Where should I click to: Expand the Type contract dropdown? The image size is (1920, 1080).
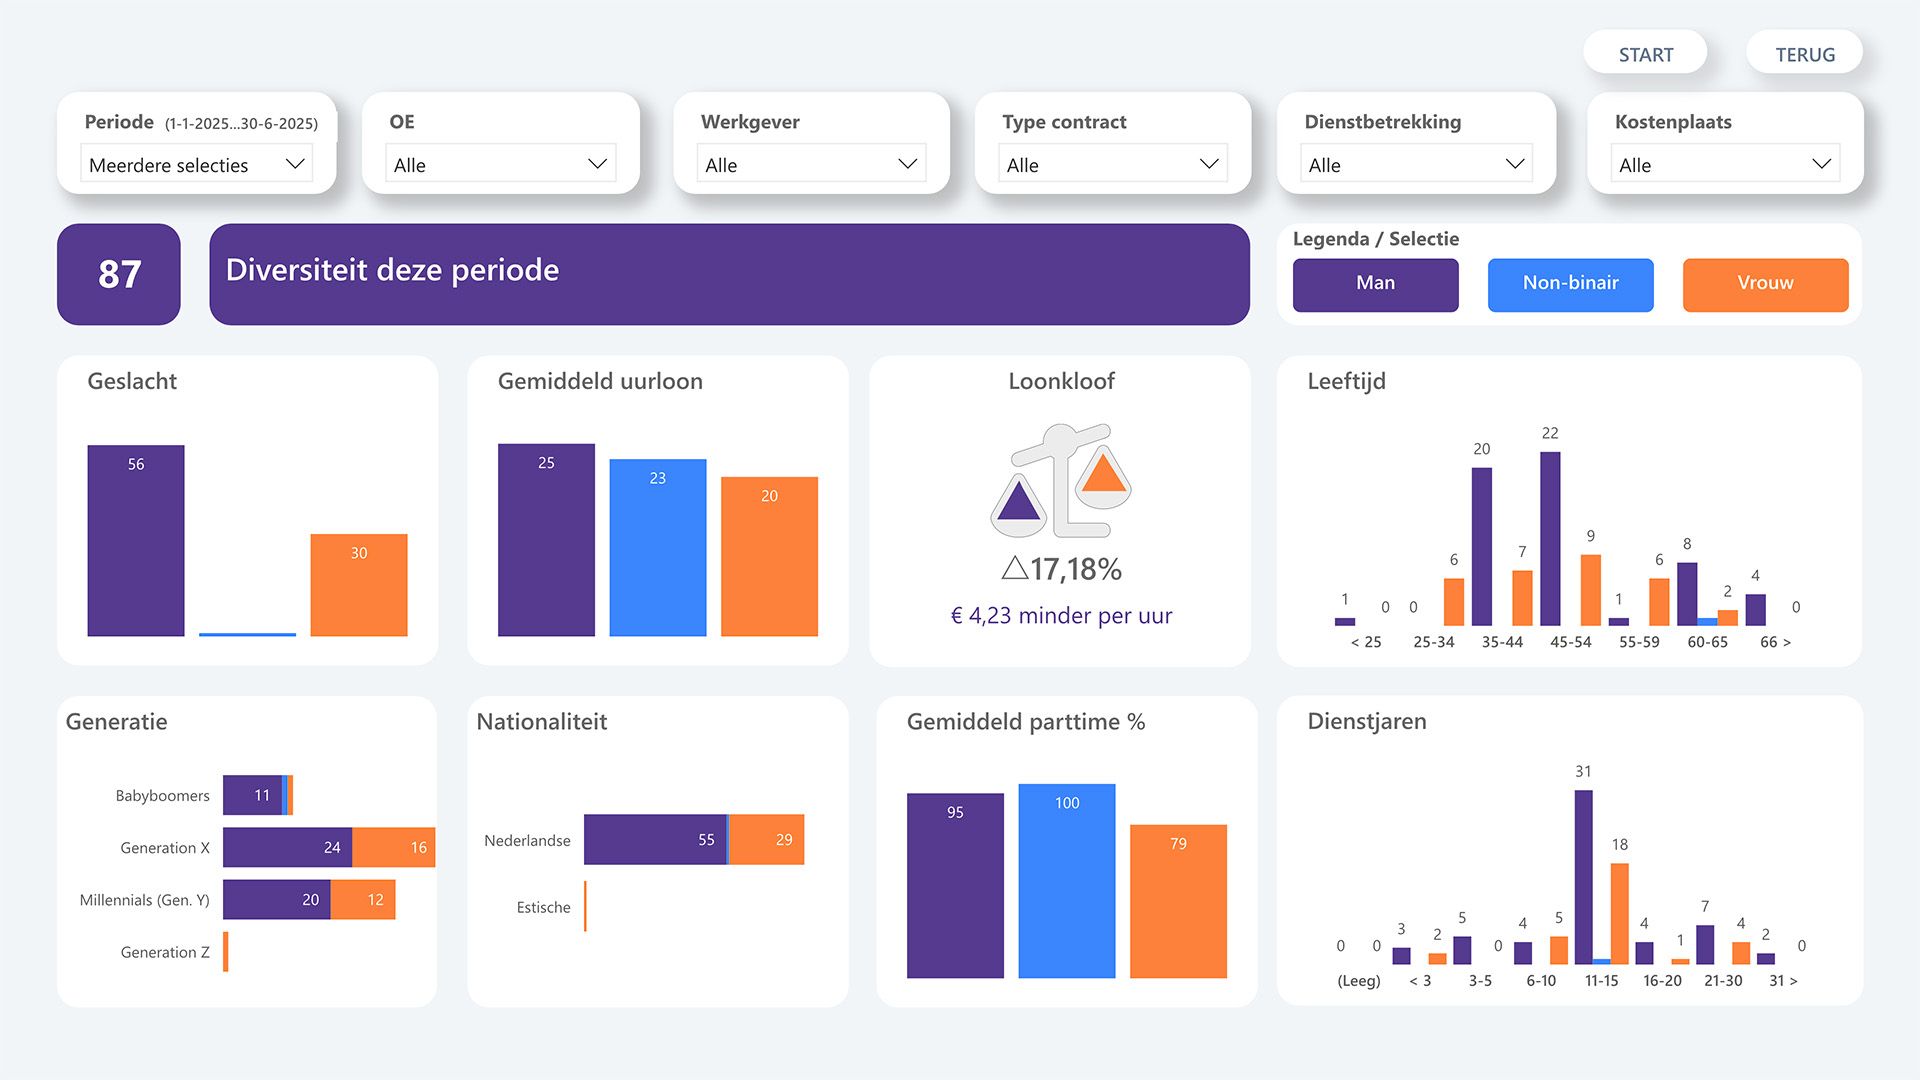1112,164
